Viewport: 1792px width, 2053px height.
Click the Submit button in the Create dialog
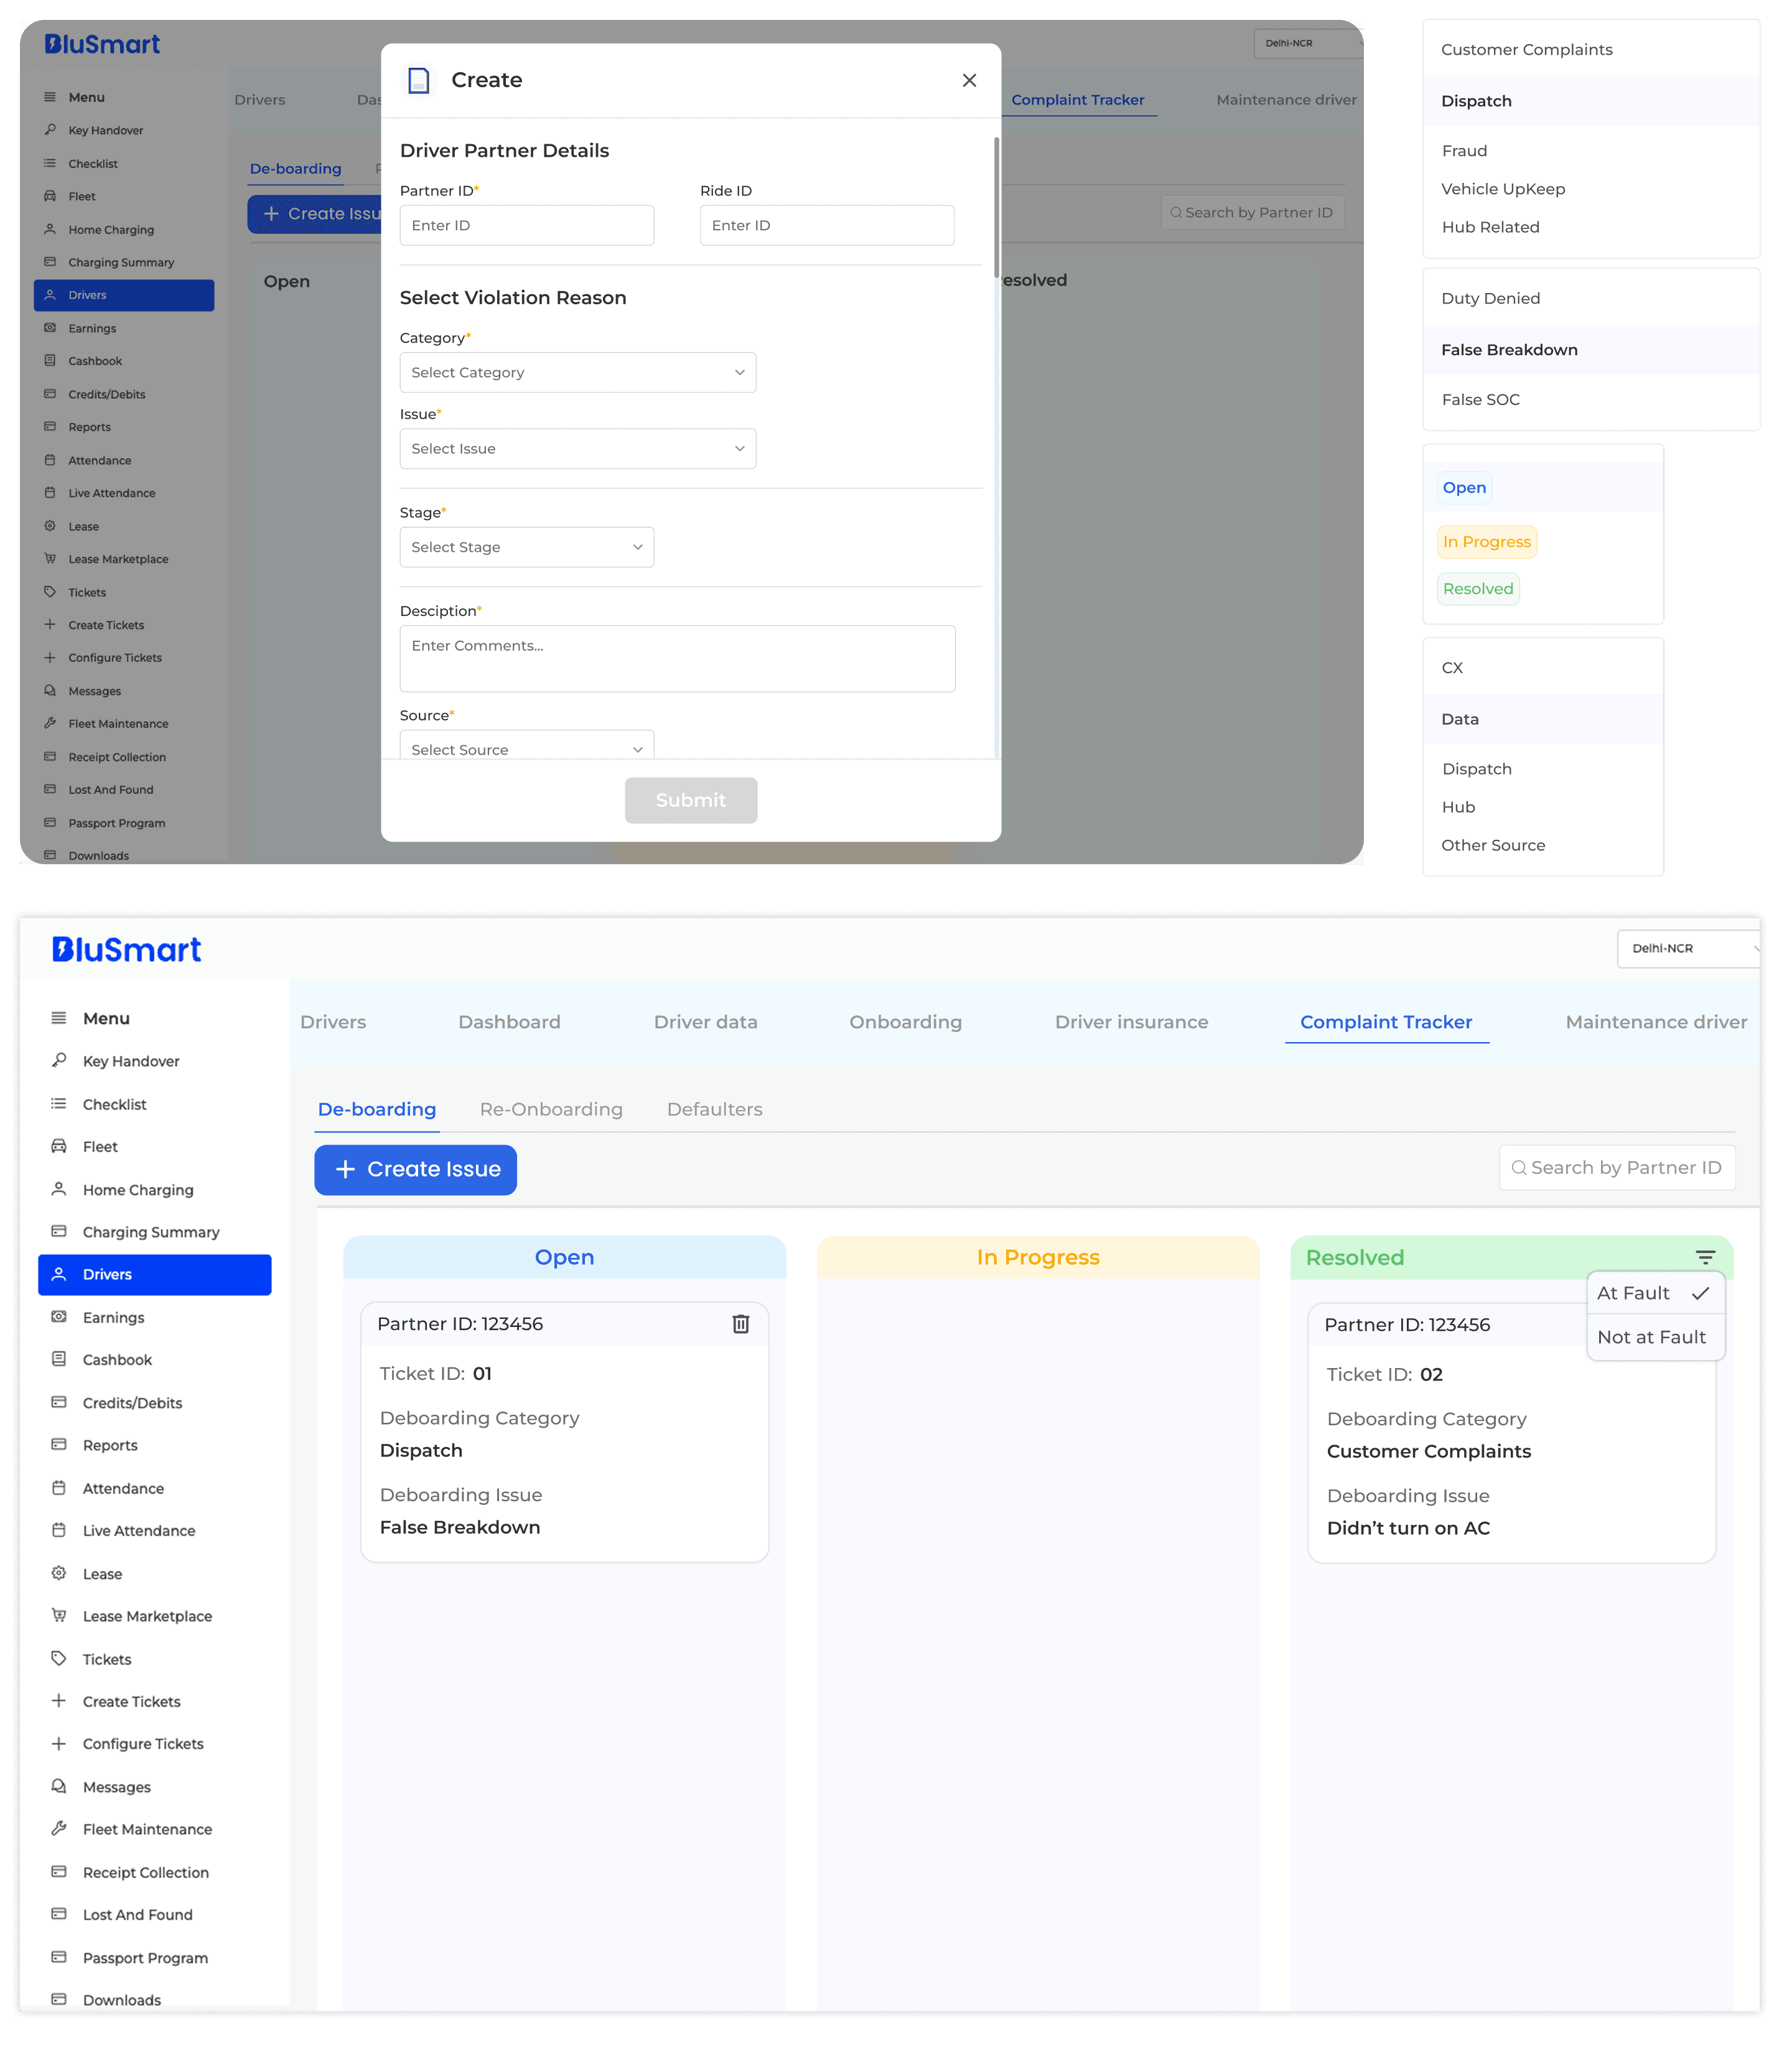coord(690,800)
